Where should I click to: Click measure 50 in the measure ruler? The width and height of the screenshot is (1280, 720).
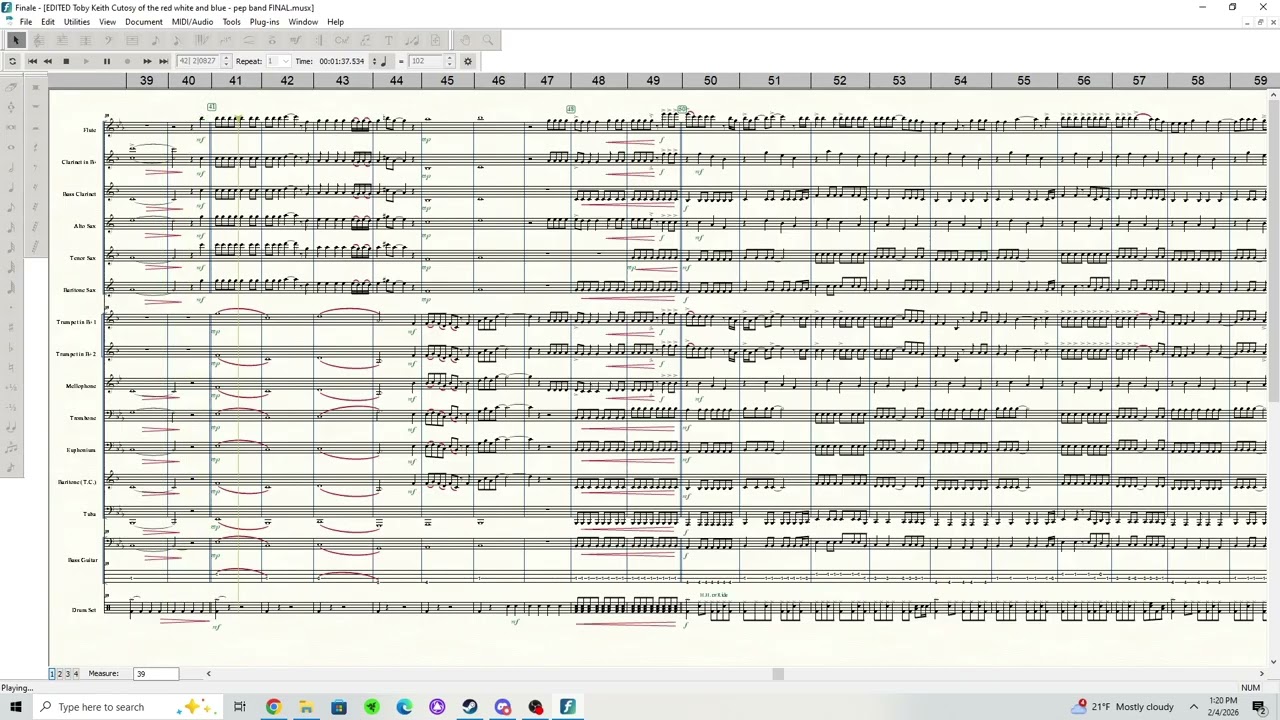point(710,80)
